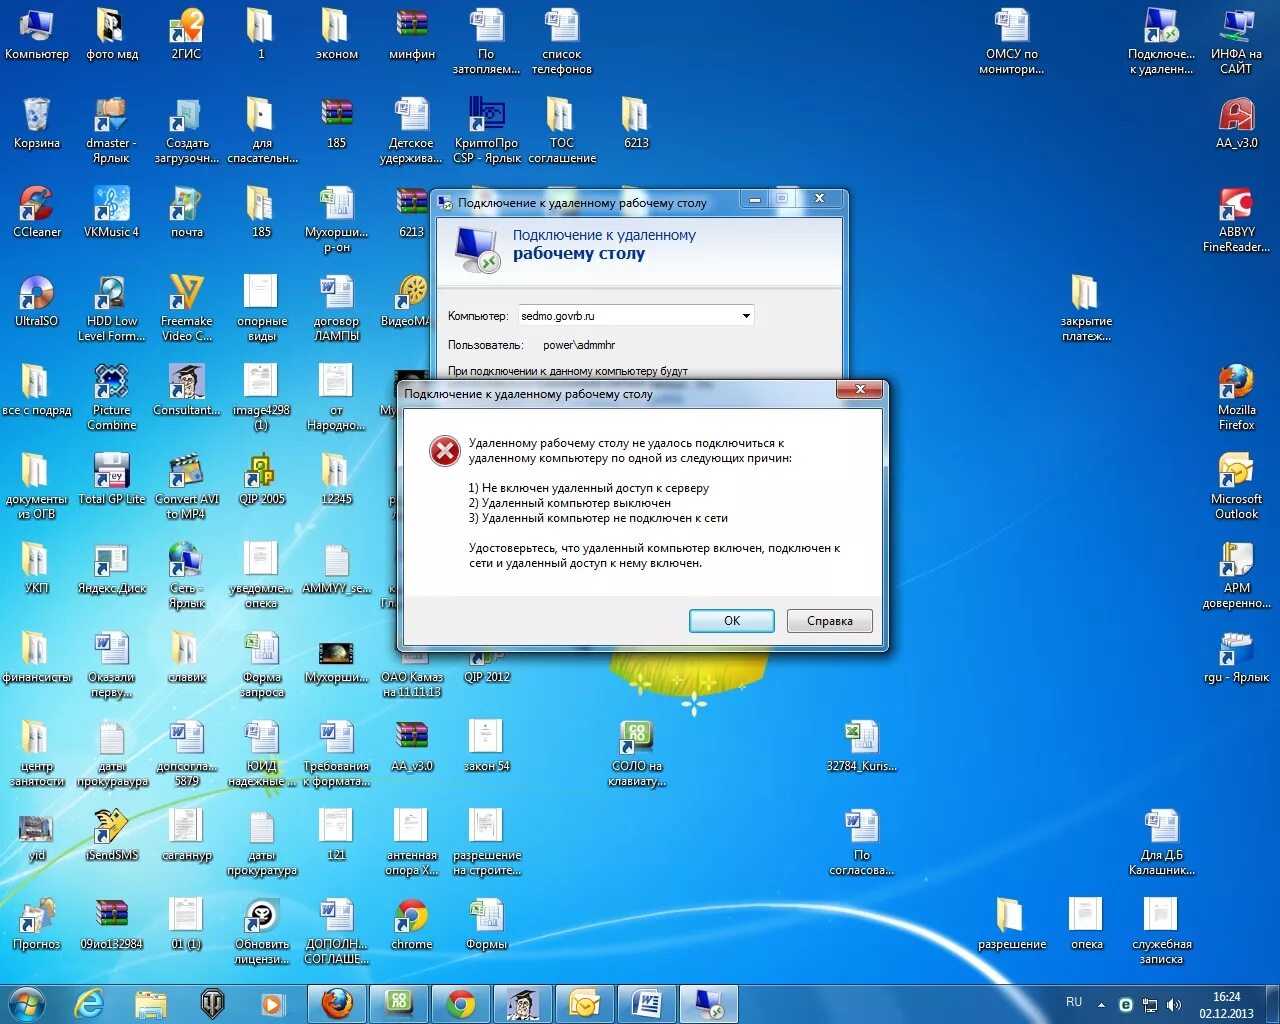Select the iSendSMS desktop icon
Screen dimensions: 1280x1024
point(111,835)
